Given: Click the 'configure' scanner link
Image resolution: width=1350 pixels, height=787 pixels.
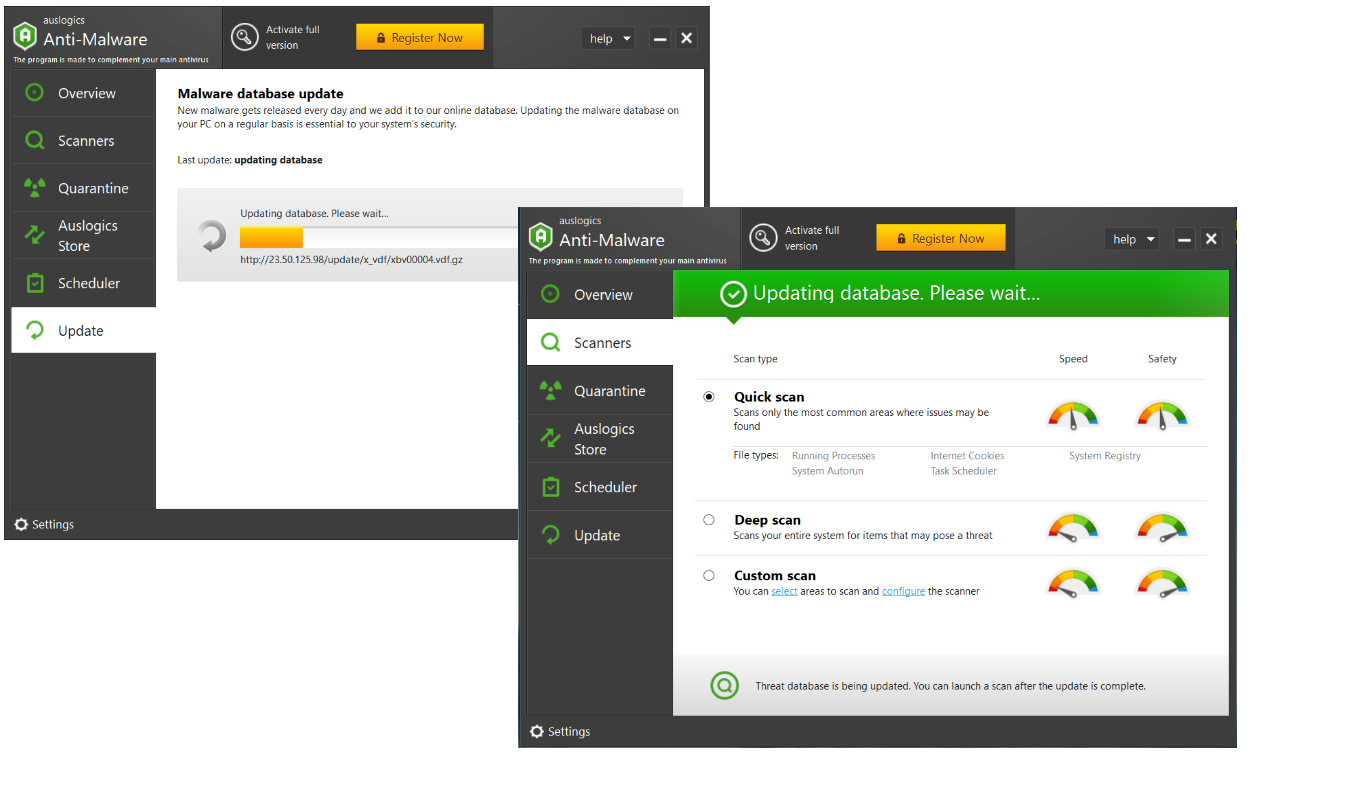Looking at the screenshot, I should [x=903, y=591].
